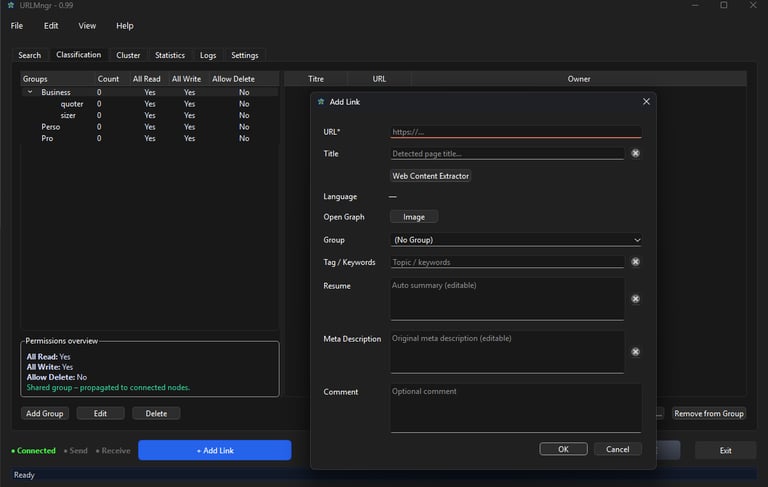768x487 pixels.
Task: Click the clear icon beside Resume box
Action: click(x=635, y=298)
